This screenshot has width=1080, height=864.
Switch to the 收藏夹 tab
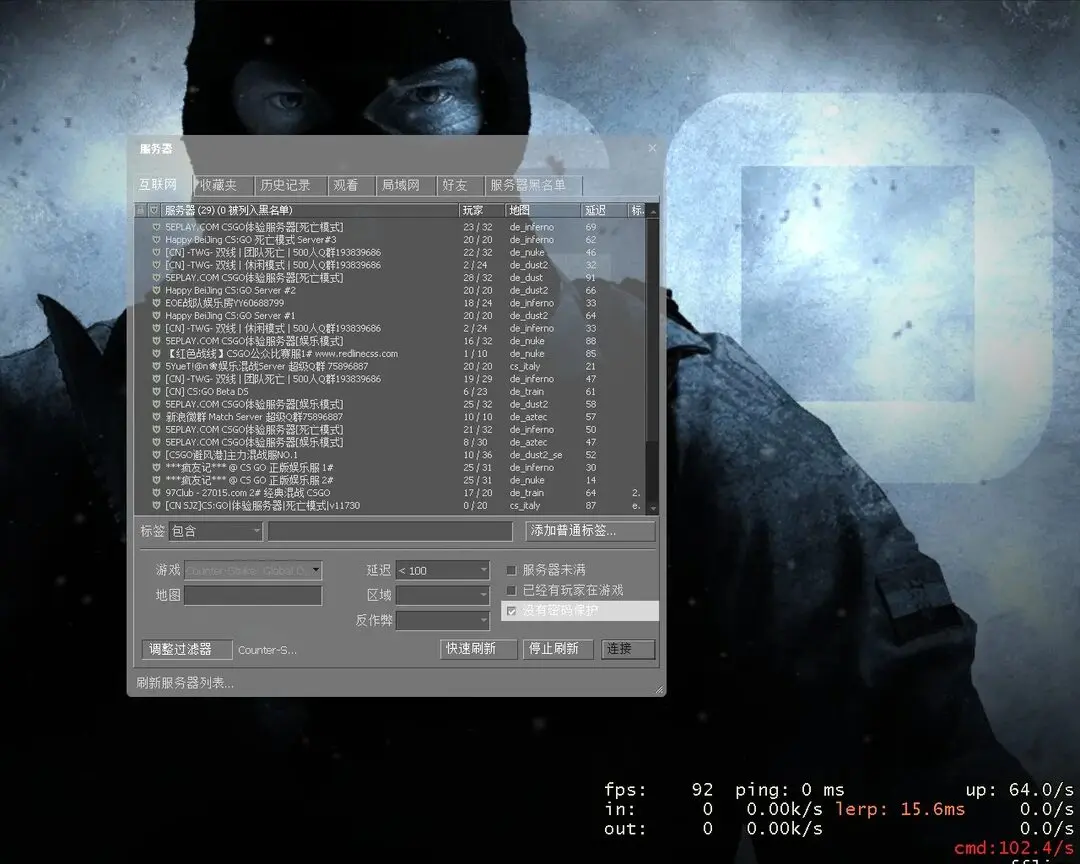(x=219, y=185)
